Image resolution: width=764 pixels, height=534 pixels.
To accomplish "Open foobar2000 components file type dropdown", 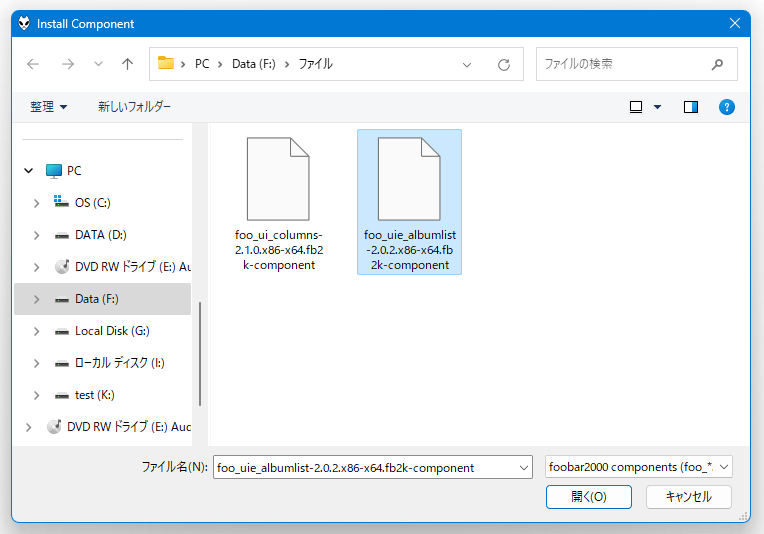I will [638, 467].
